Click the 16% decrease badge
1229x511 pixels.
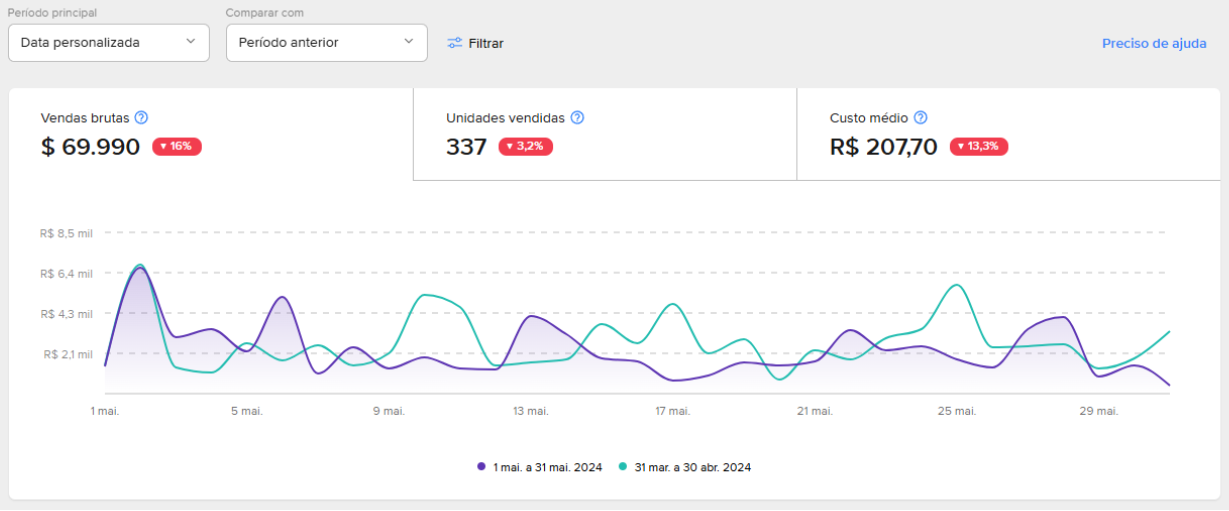click(x=177, y=146)
